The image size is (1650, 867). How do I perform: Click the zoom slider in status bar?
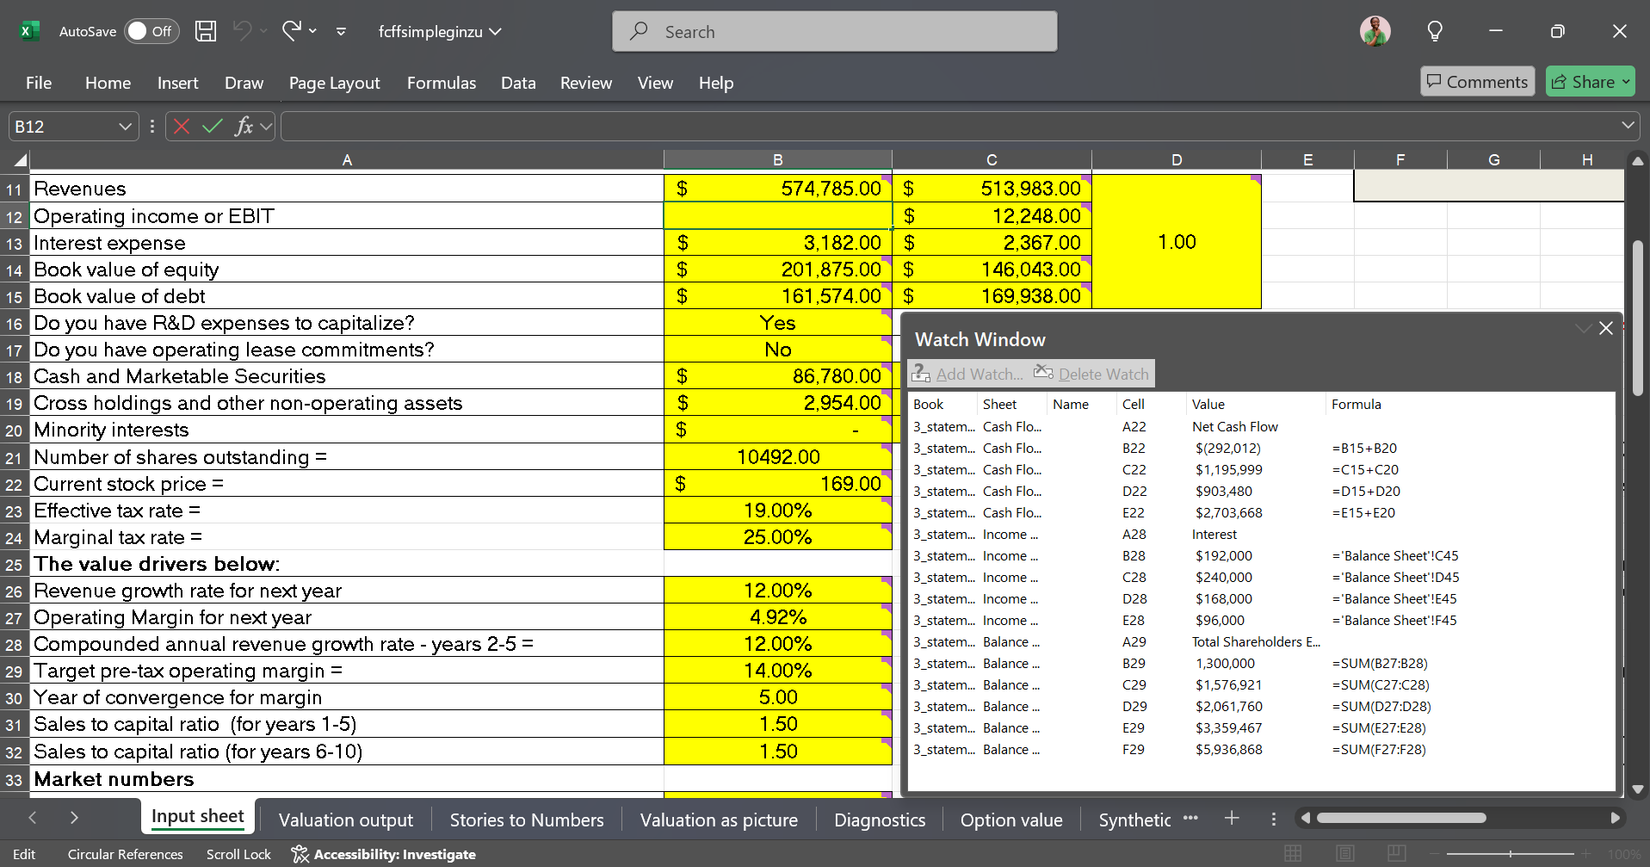point(1510,853)
